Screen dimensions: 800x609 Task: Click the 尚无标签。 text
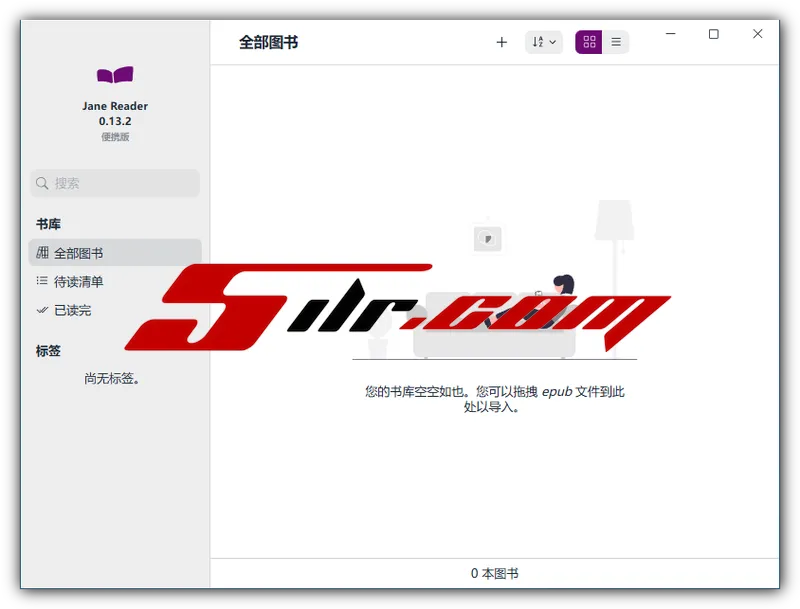coord(112,378)
